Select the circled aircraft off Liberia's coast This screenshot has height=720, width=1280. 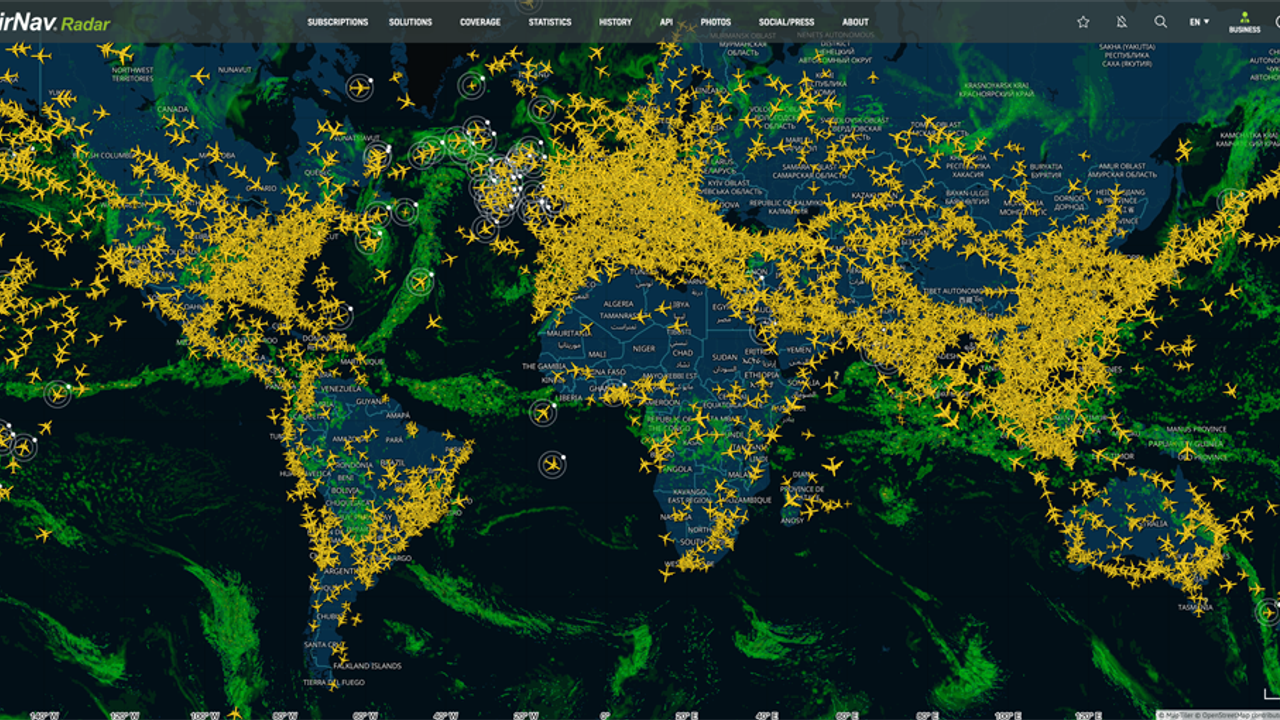[x=543, y=411]
